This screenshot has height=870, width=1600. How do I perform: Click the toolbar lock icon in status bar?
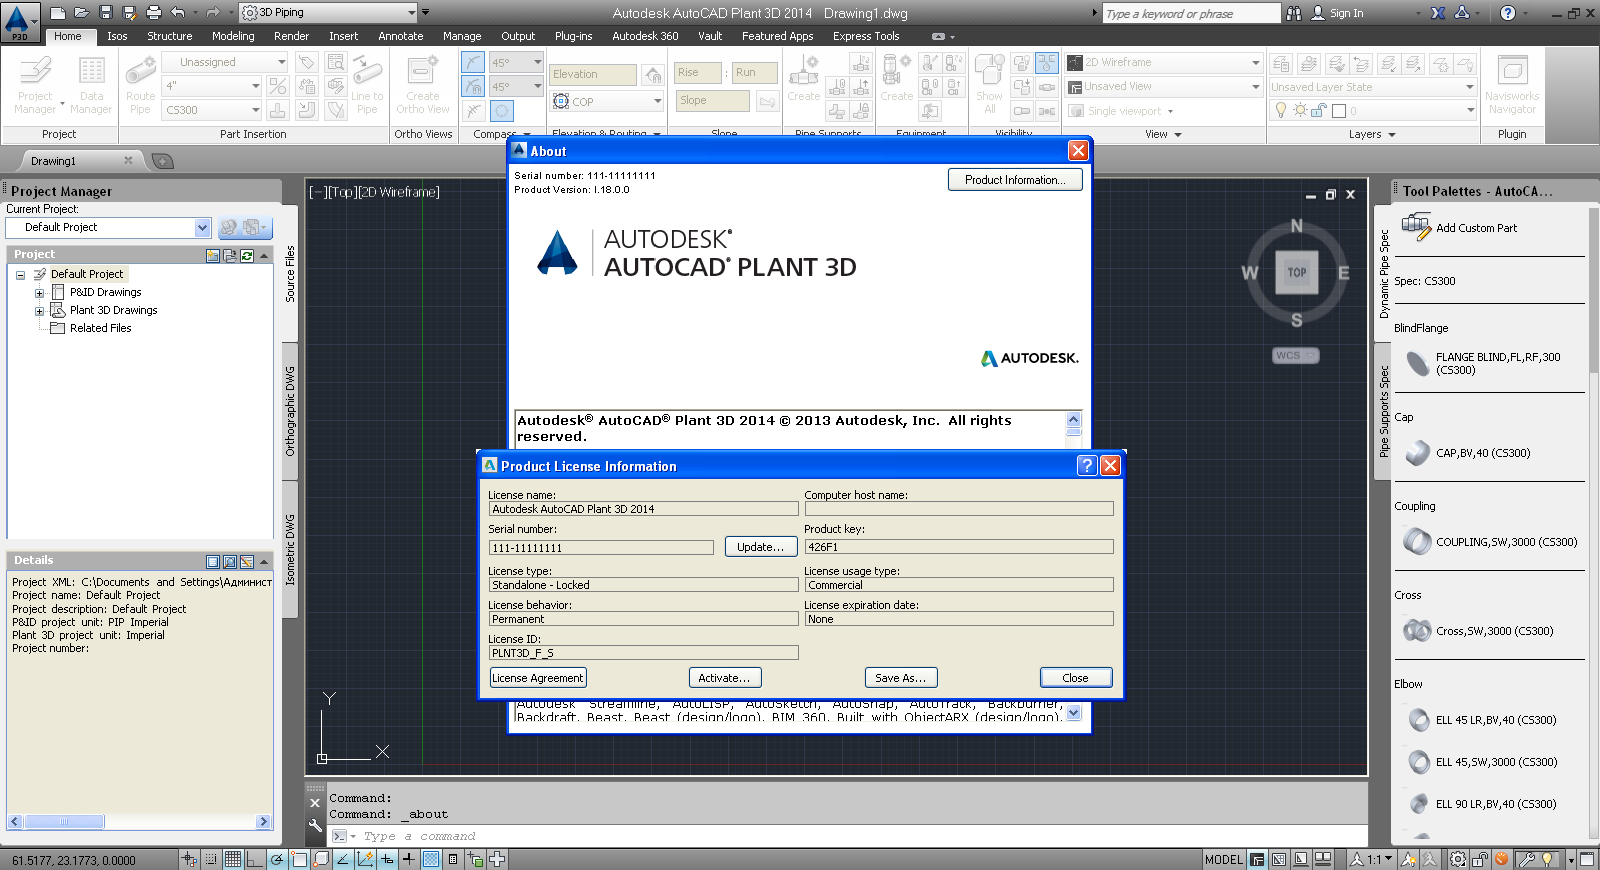coord(1480,859)
